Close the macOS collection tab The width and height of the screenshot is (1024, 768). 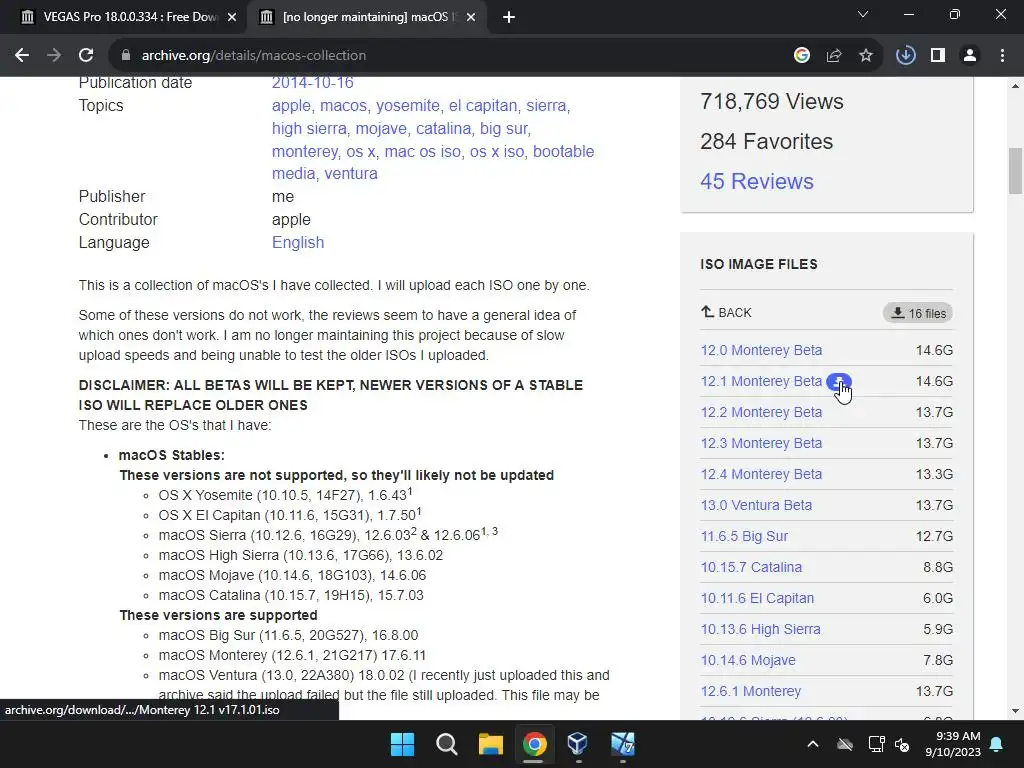pos(471,18)
